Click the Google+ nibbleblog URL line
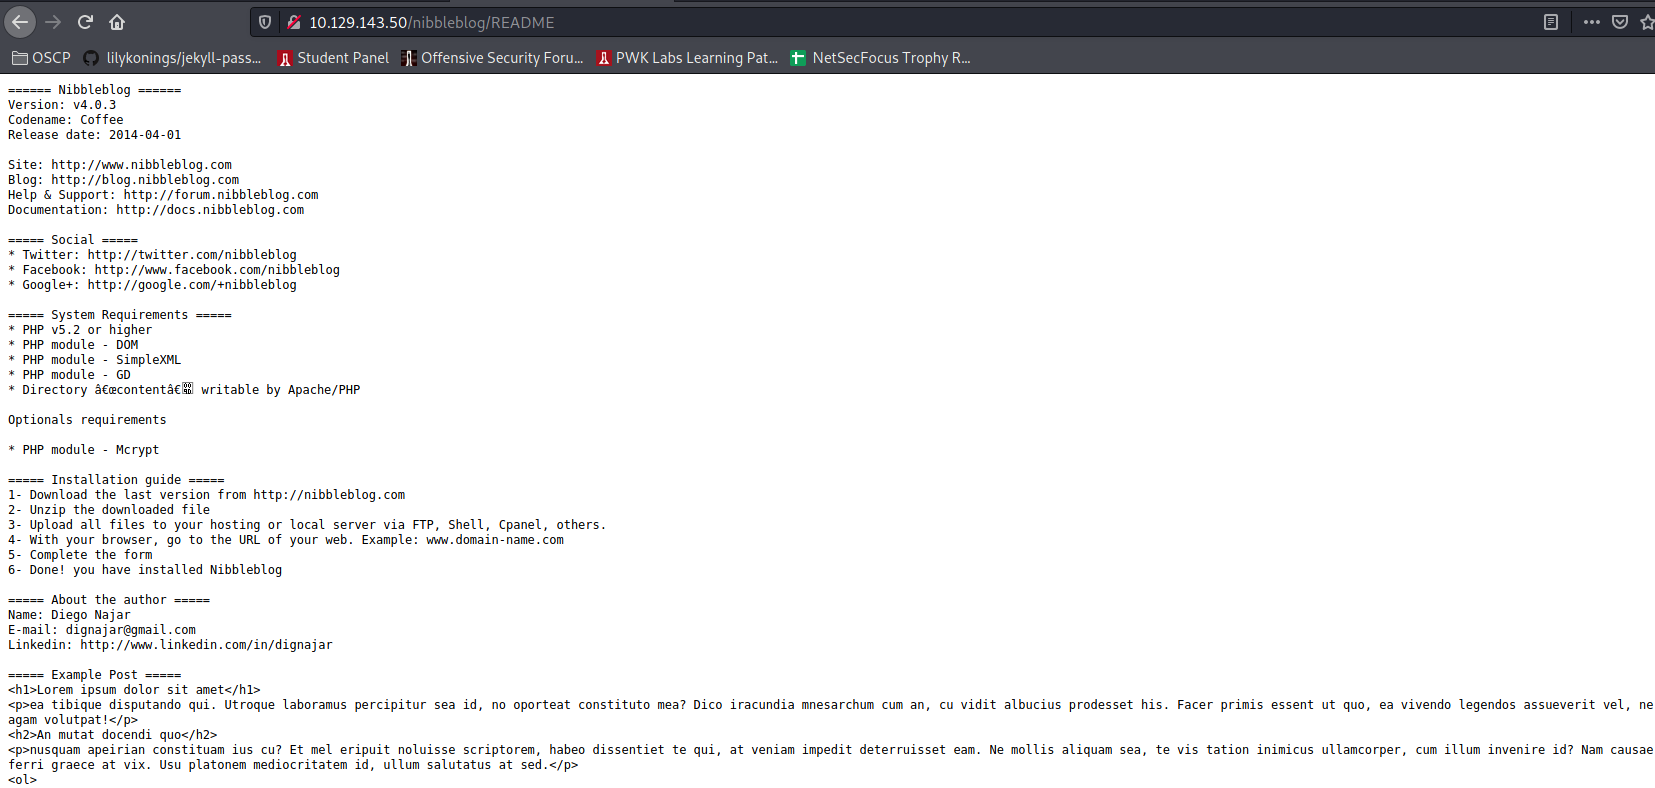 152,285
